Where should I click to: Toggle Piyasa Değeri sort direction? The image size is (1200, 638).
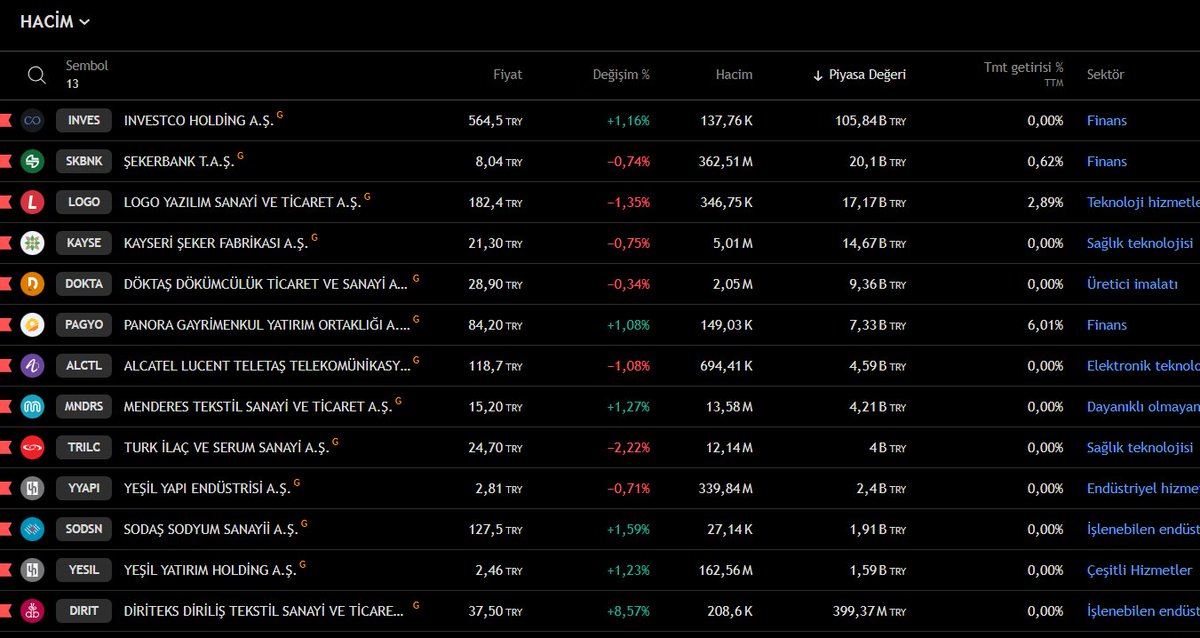click(x=859, y=75)
